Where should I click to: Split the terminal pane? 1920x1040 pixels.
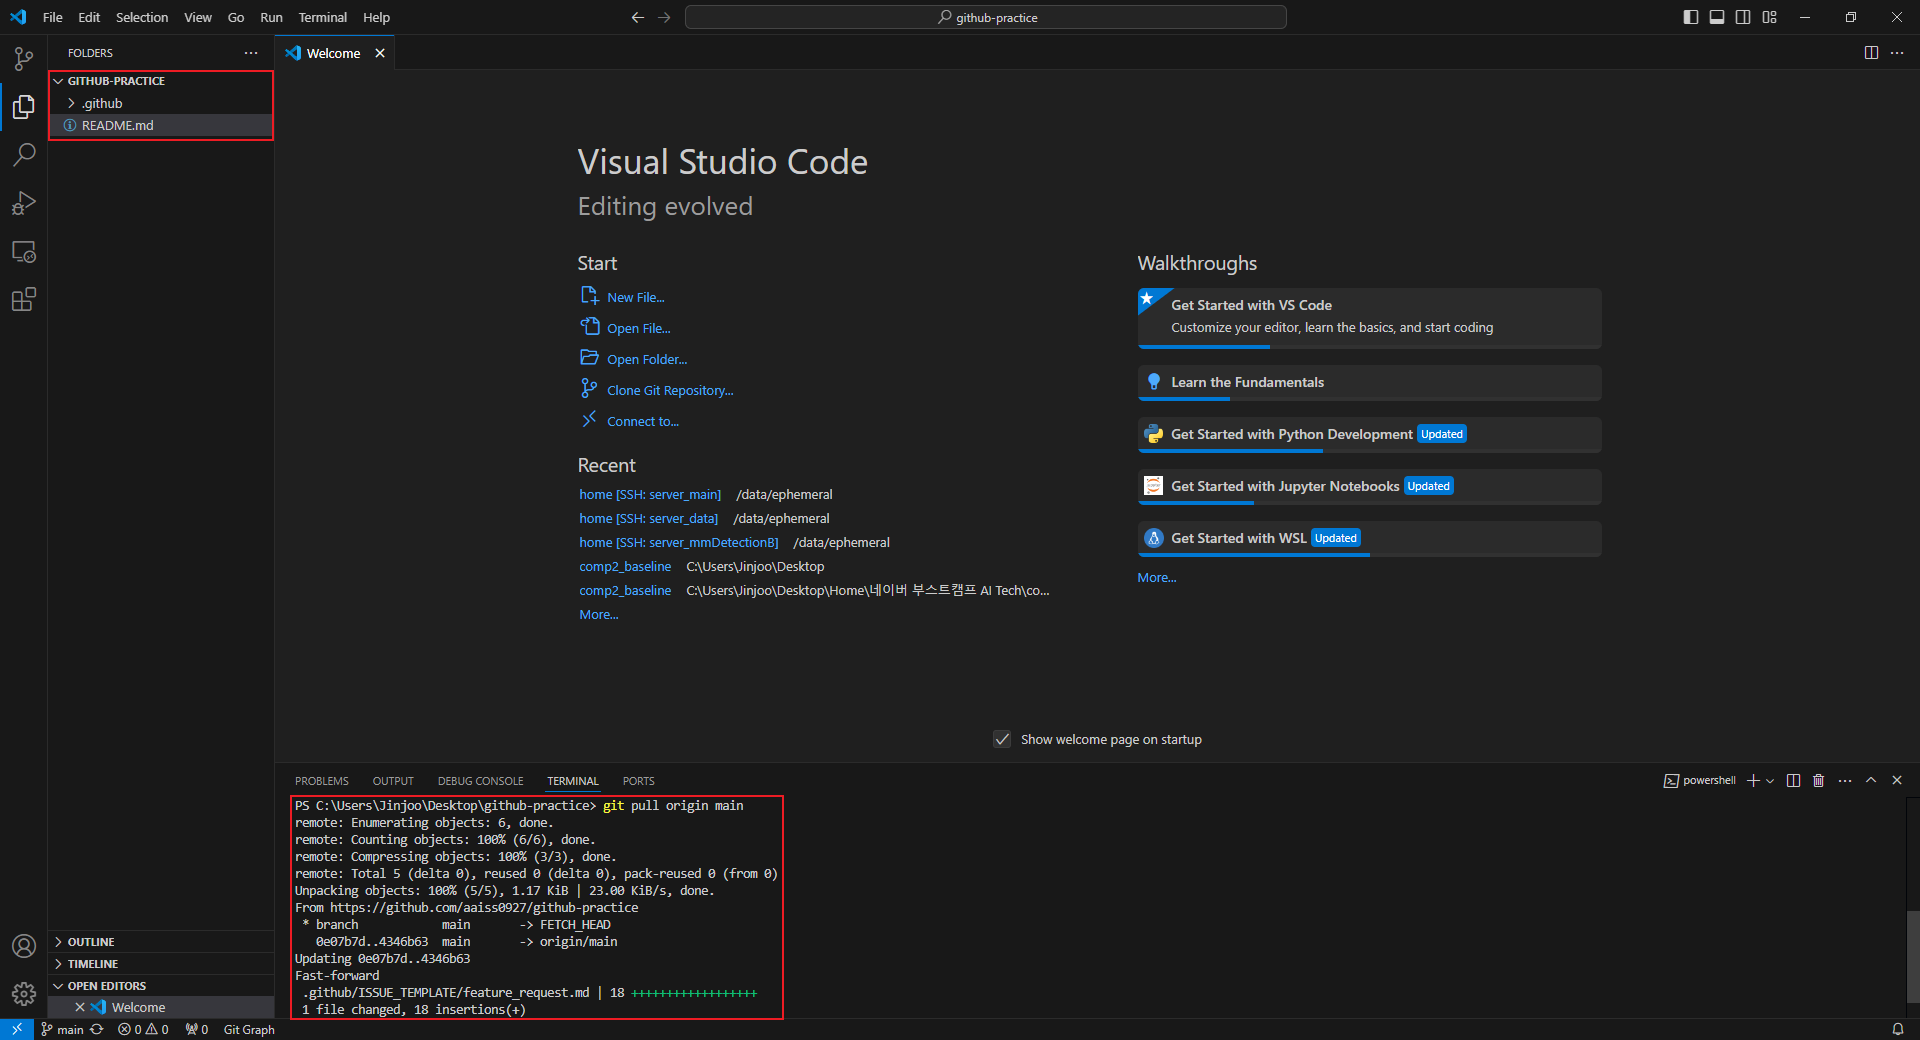tap(1793, 780)
